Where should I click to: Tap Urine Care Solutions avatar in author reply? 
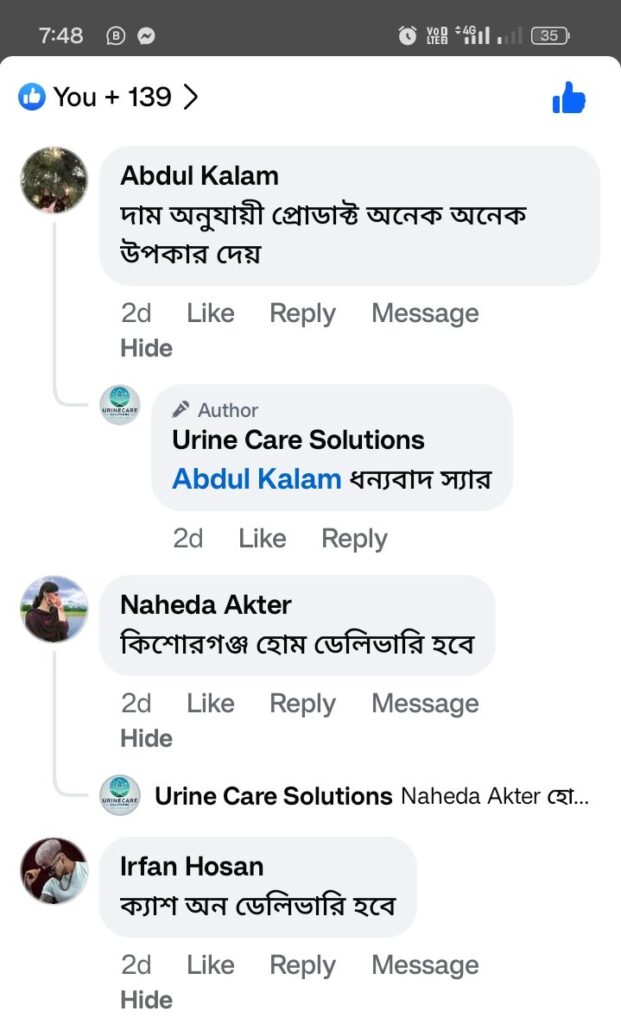pyautogui.click(x=120, y=405)
